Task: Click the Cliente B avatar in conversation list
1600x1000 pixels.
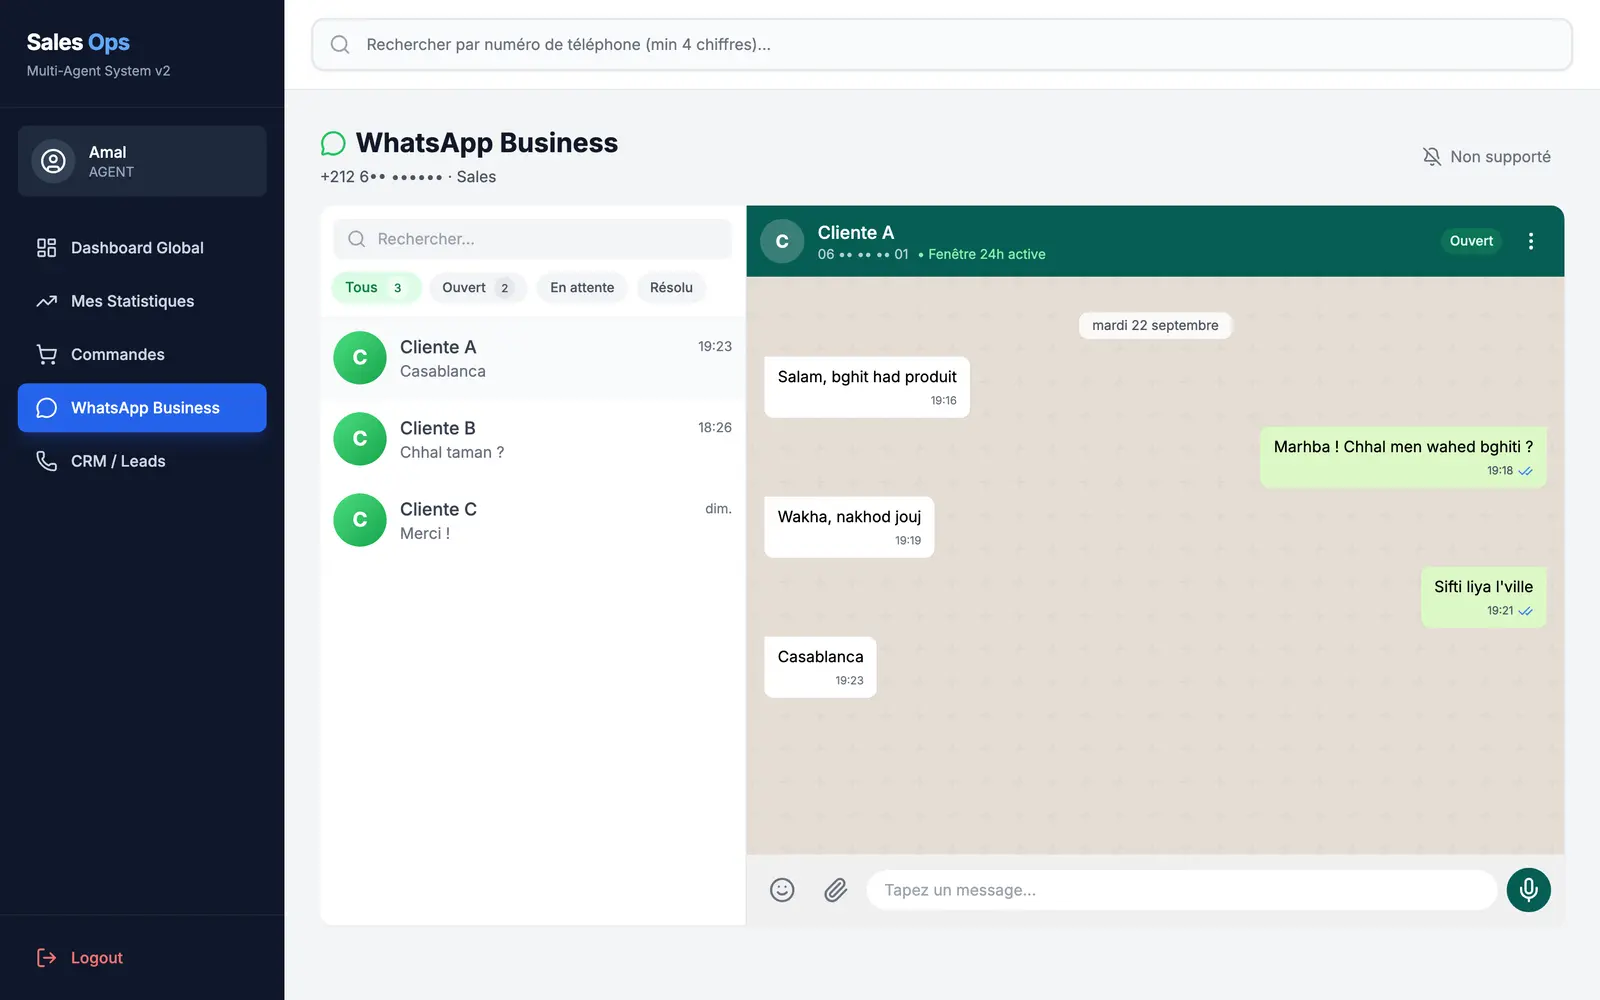Action: 360,439
